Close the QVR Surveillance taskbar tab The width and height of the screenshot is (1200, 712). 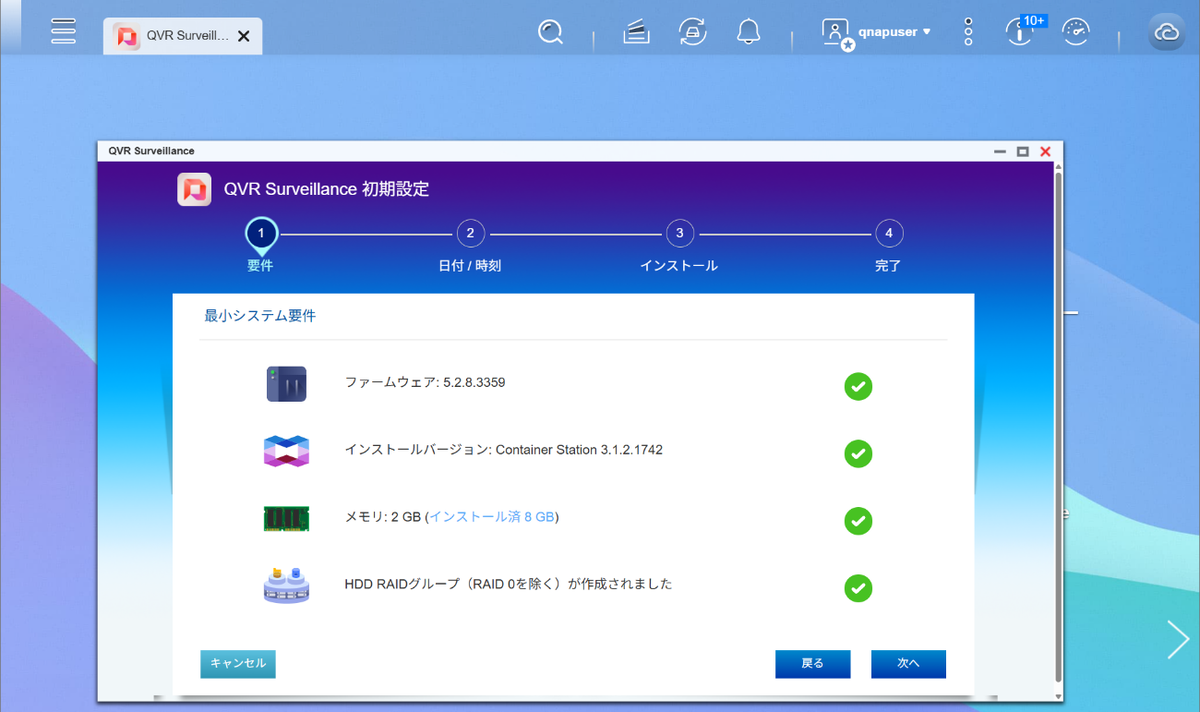[244, 37]
